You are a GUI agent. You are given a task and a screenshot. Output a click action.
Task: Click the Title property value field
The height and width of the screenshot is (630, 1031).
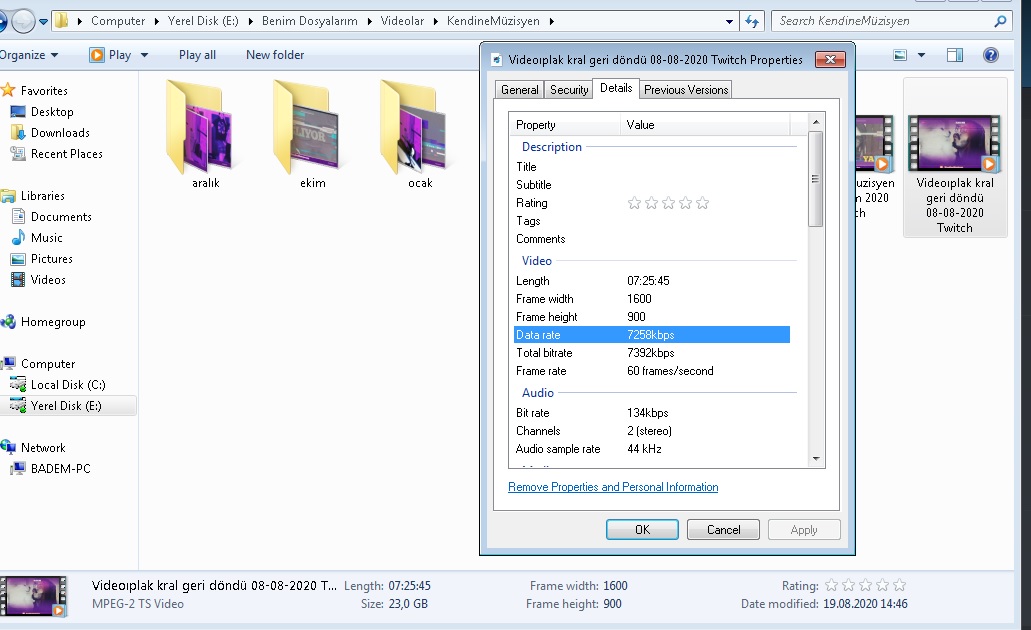click(707, 167)
